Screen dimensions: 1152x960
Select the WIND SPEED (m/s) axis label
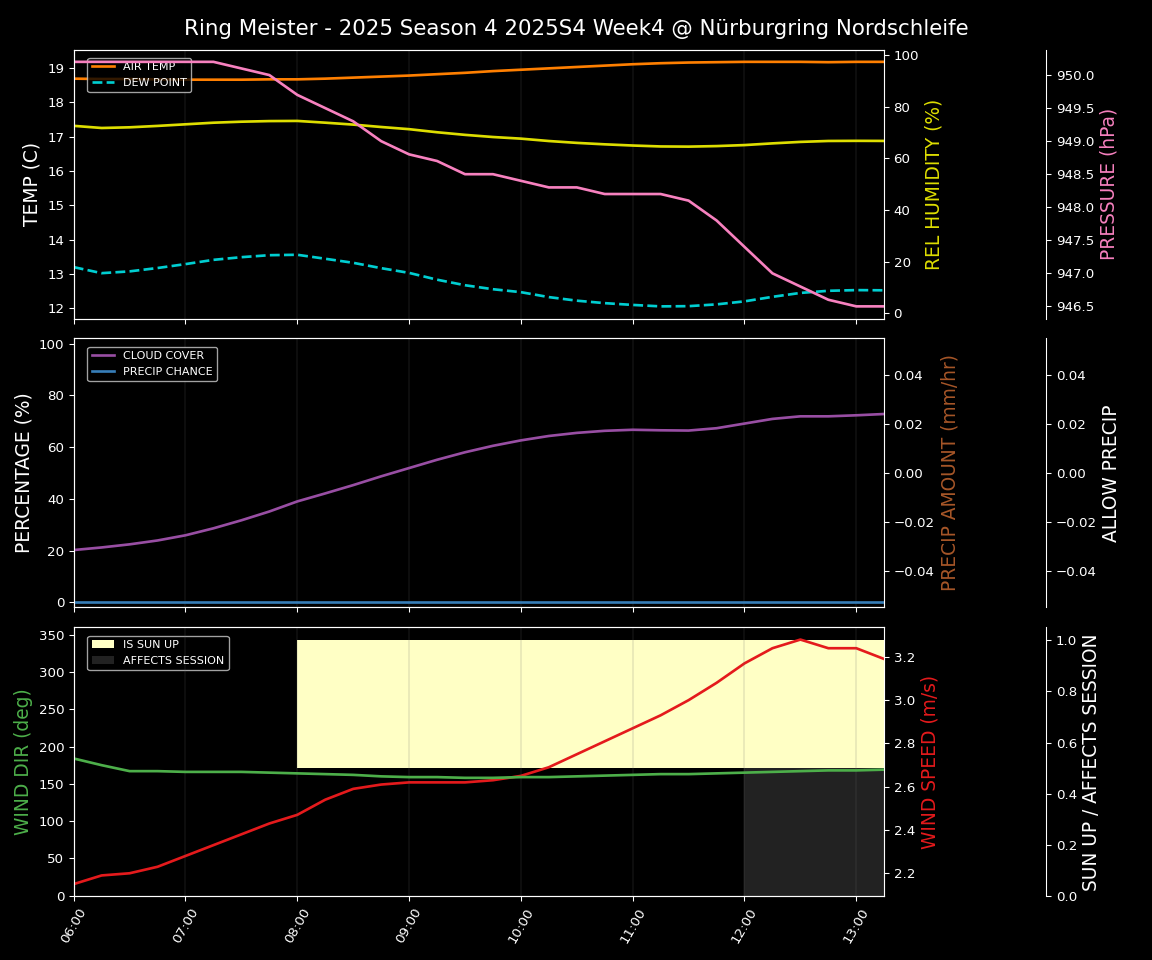(929, 762)
